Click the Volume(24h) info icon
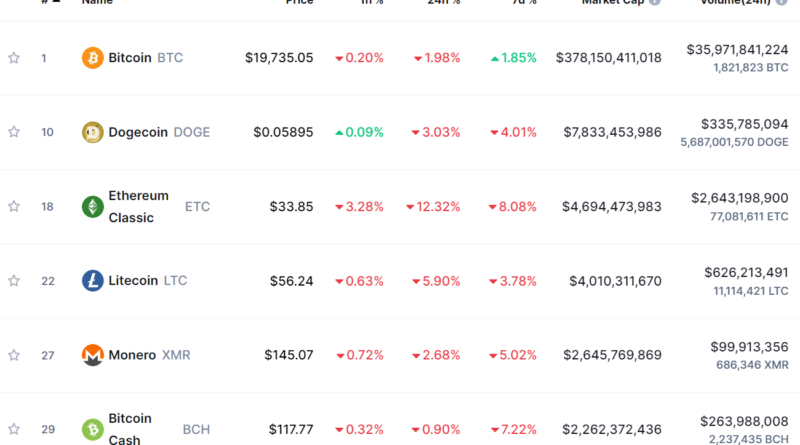 781,2
